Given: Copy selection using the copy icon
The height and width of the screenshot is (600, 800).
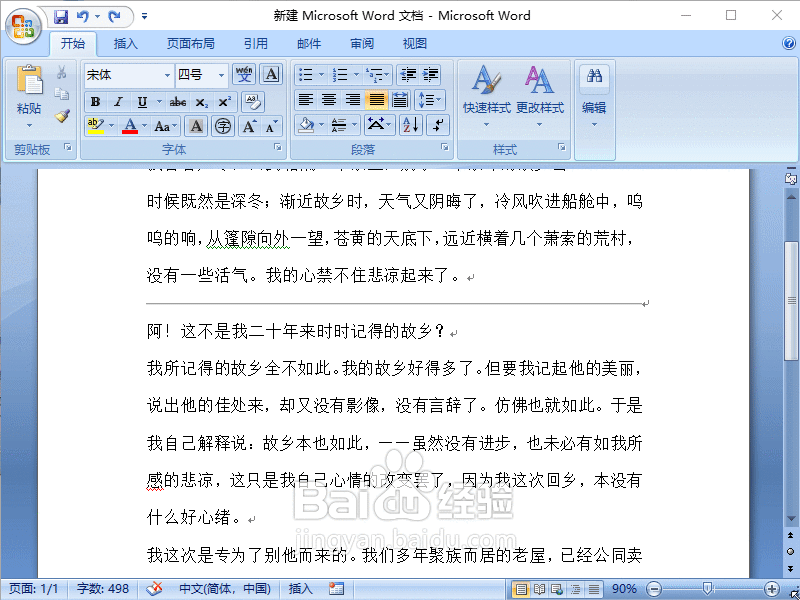Looking at the screenshot, I should [62, 94].
